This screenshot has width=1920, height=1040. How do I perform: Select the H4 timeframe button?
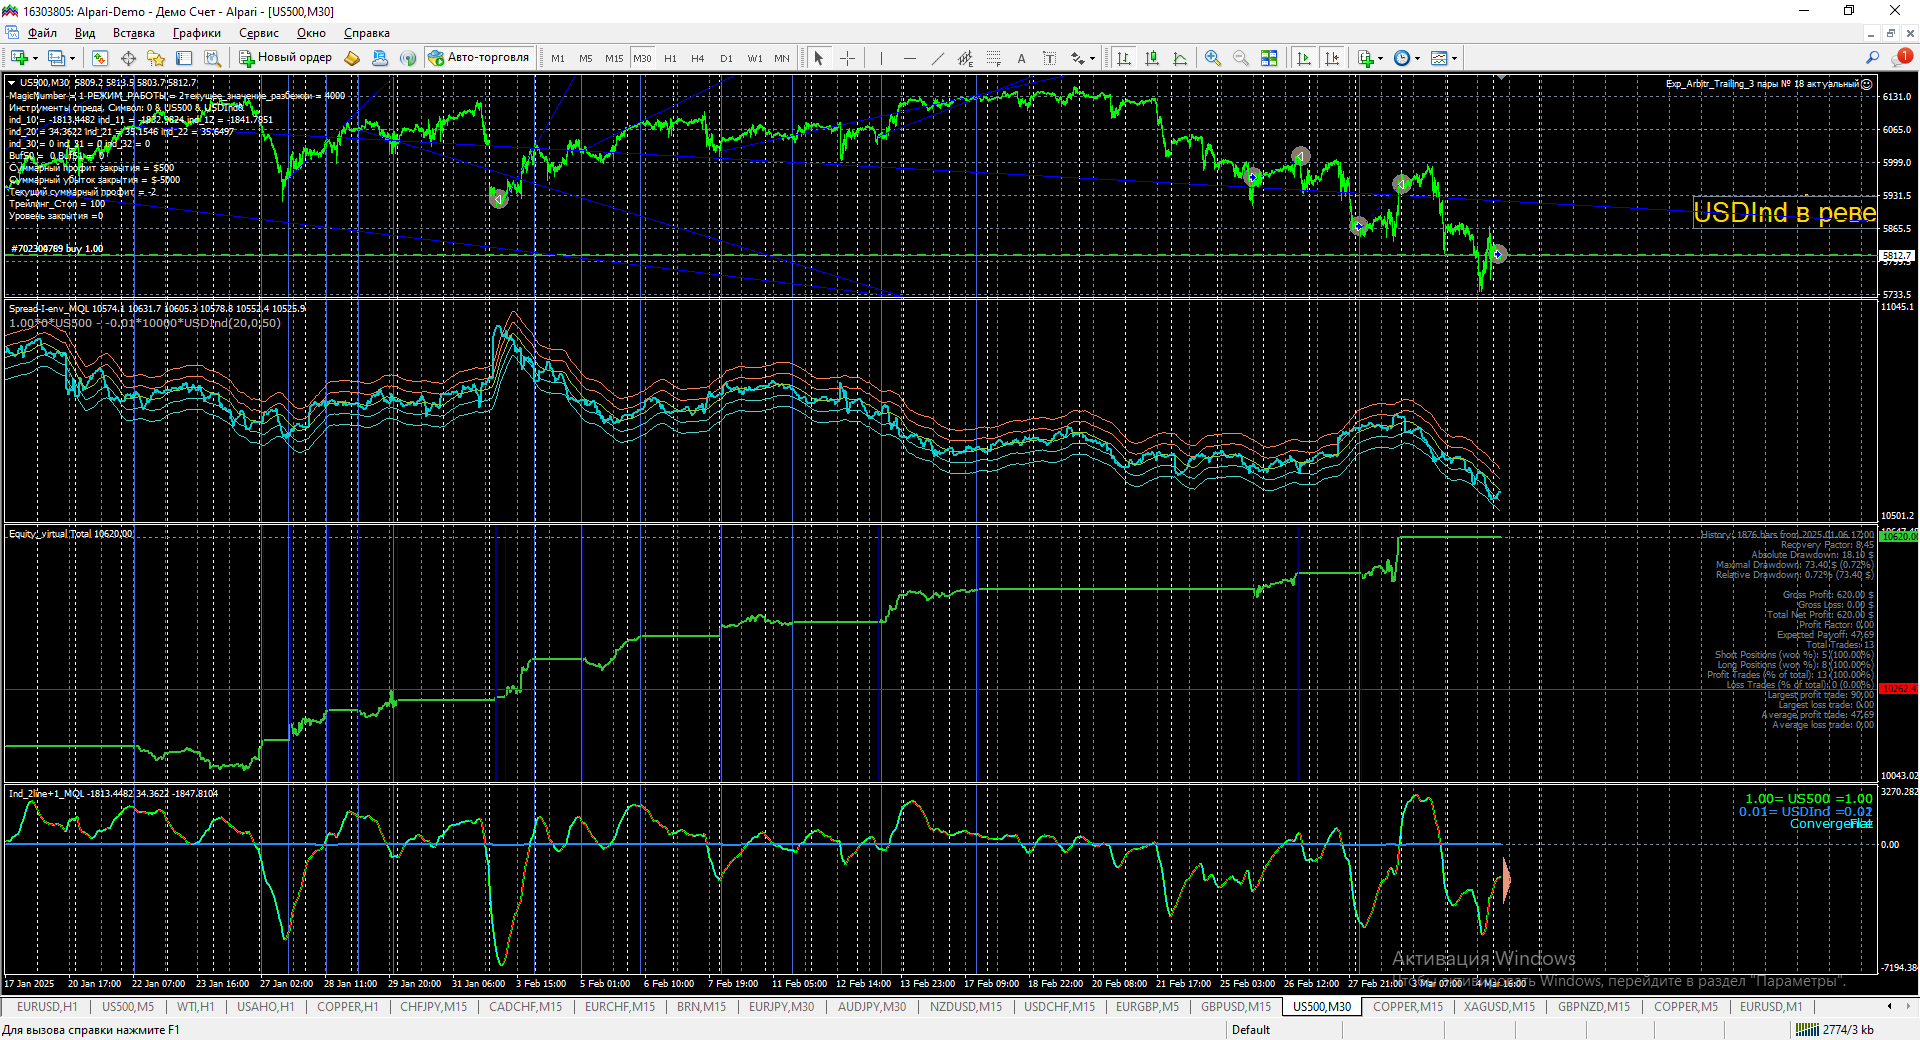tap(698, 58)
